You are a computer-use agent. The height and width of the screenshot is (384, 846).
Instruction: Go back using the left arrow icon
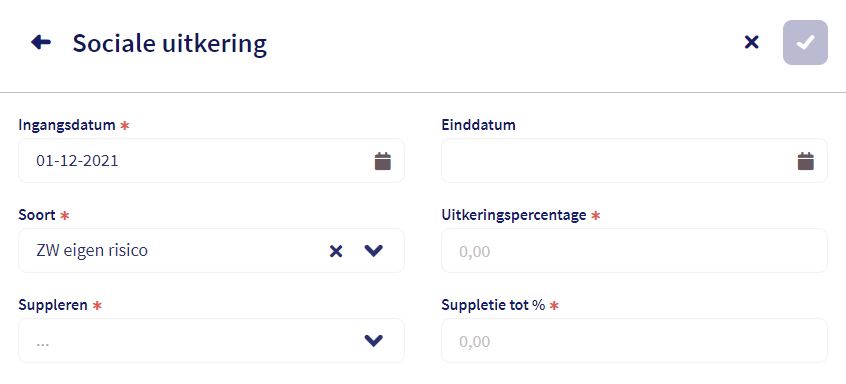coord(41,42)
